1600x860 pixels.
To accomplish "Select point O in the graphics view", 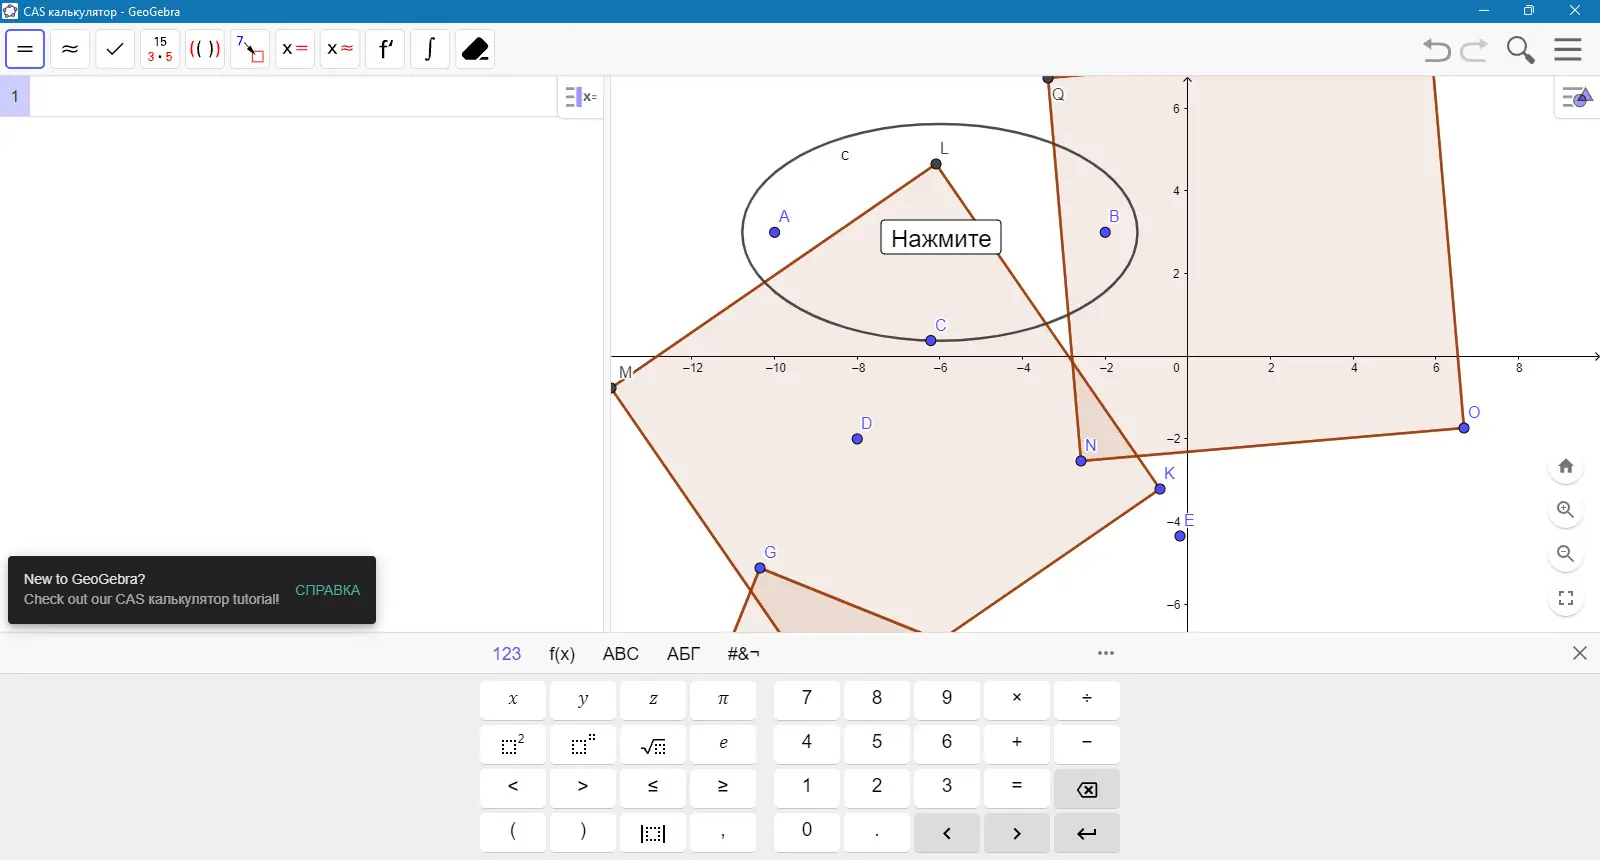I will pyautogui.click(x=1464, y=428).
